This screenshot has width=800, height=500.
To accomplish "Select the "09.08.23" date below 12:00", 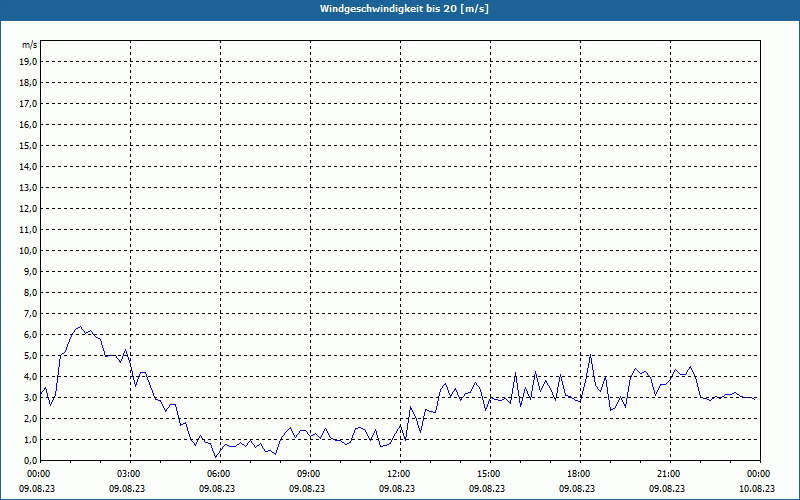I will [397, 488].
